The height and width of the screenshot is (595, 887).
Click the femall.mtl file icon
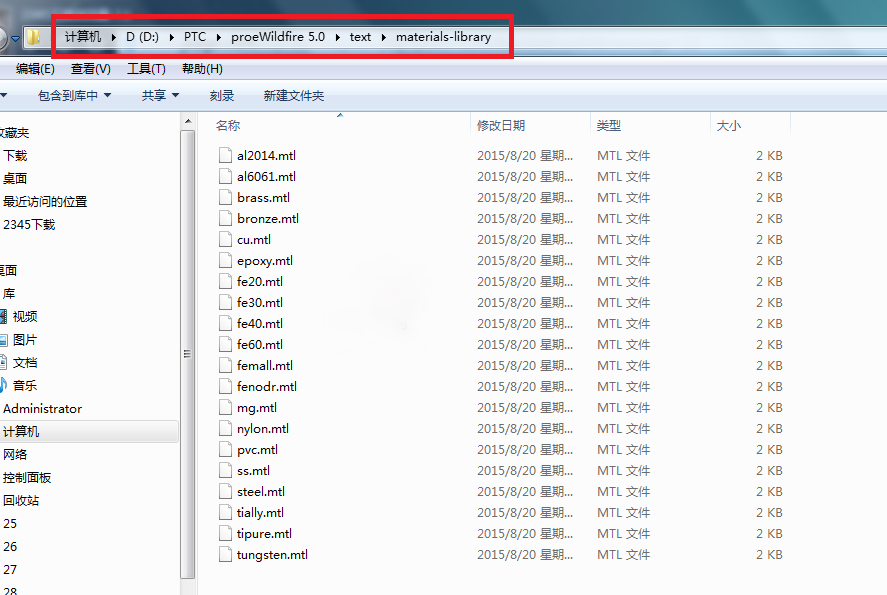[x=225, y=365]
